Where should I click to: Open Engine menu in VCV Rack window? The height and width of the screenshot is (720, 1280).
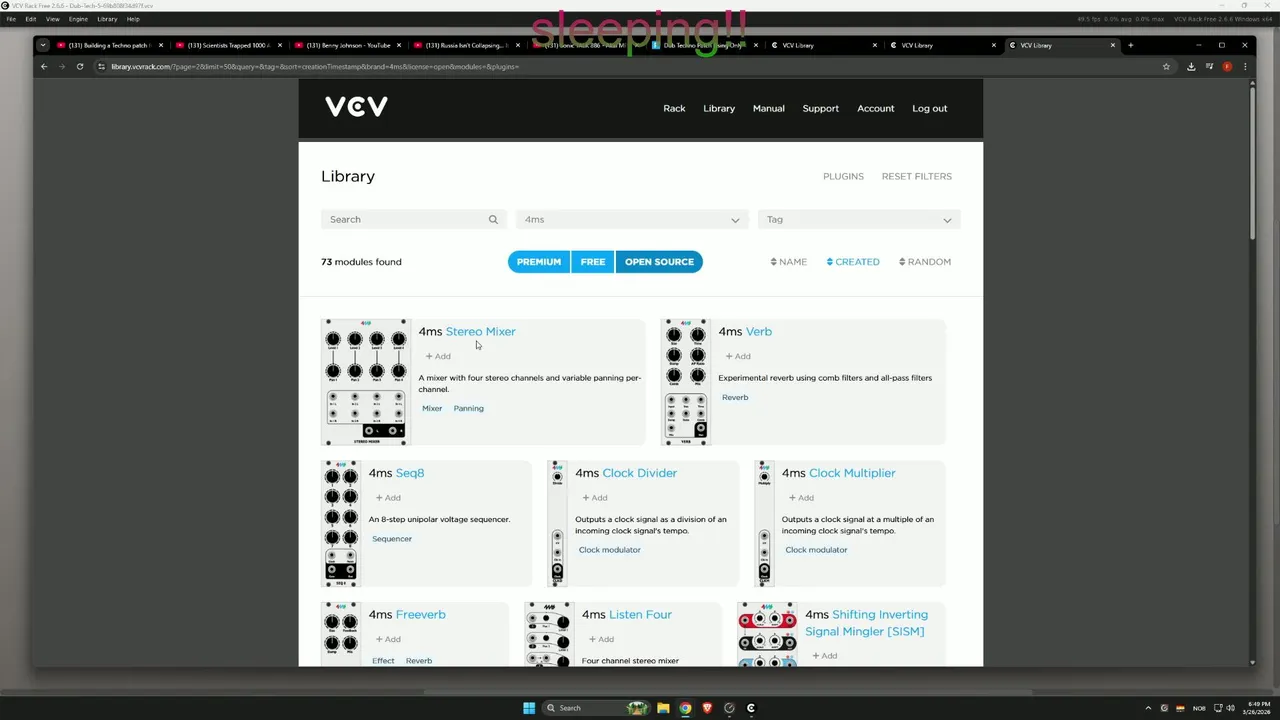tap(78, 19)
